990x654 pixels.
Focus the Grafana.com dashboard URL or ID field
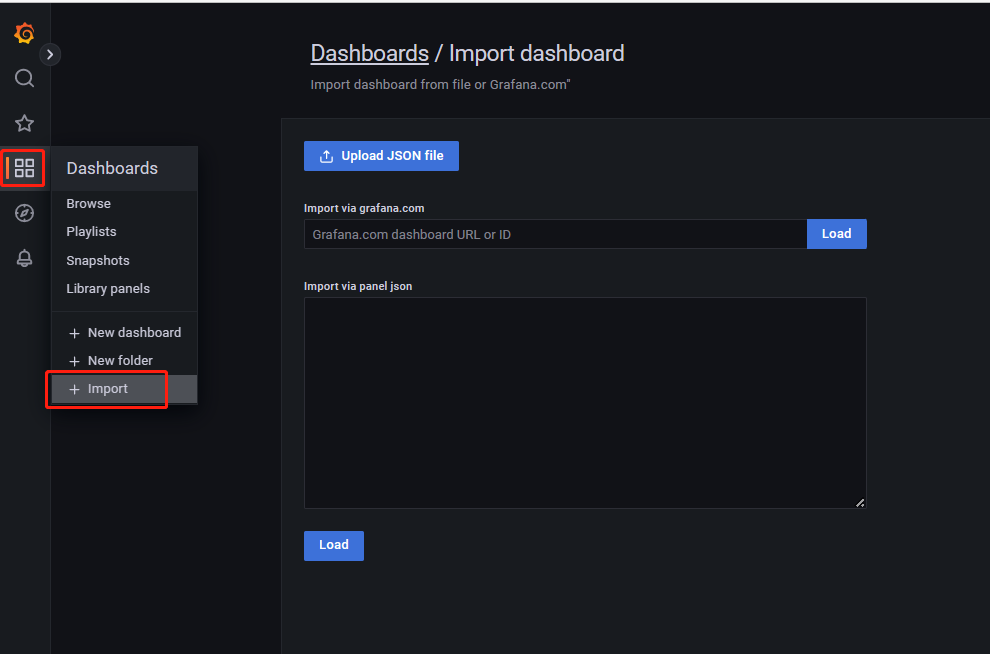[x=556, y=234]
